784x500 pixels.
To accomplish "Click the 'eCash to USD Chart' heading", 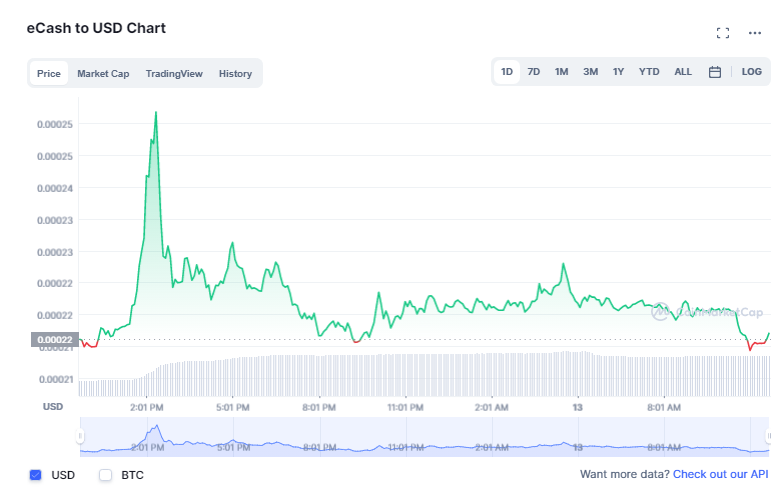I will tap(96, 28).
